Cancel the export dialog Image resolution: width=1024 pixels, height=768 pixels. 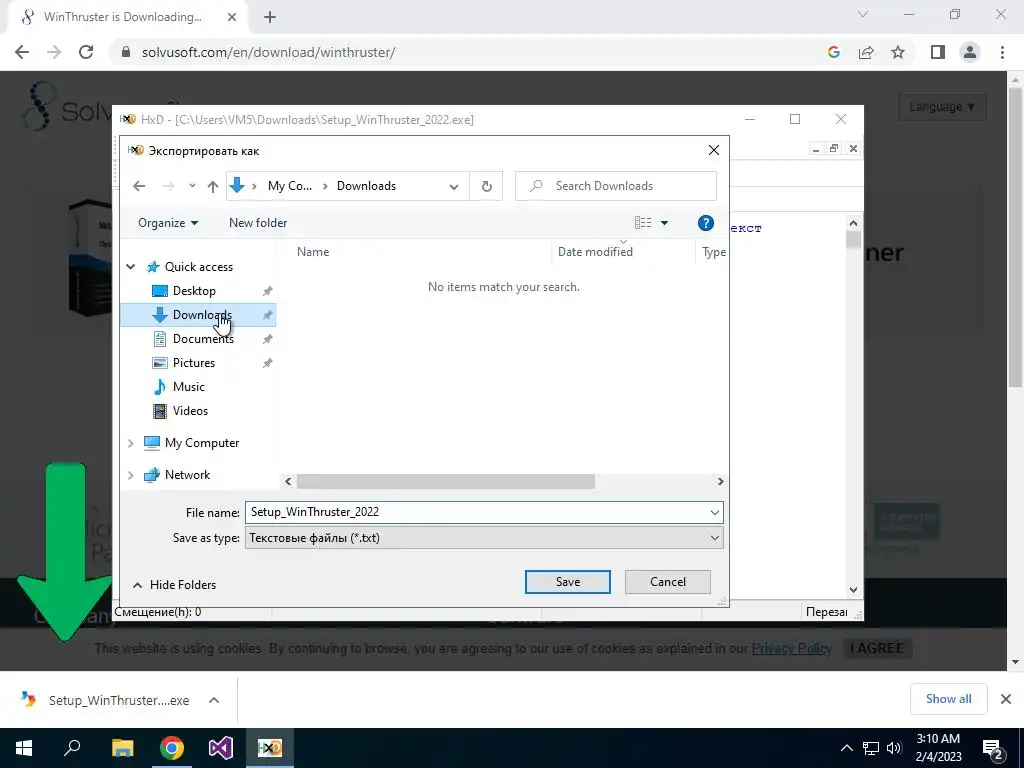click(667, 582)
